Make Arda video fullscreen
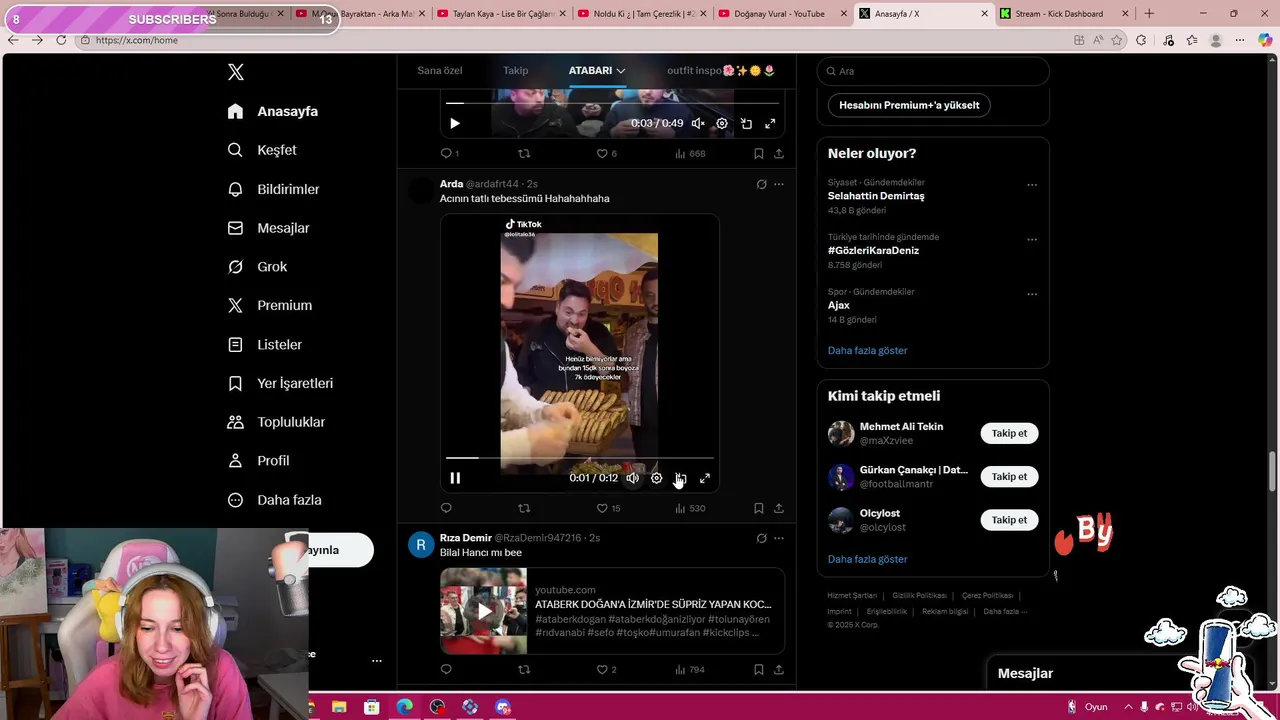Viewport: 1280px width, 720px height. coord(705,478)
